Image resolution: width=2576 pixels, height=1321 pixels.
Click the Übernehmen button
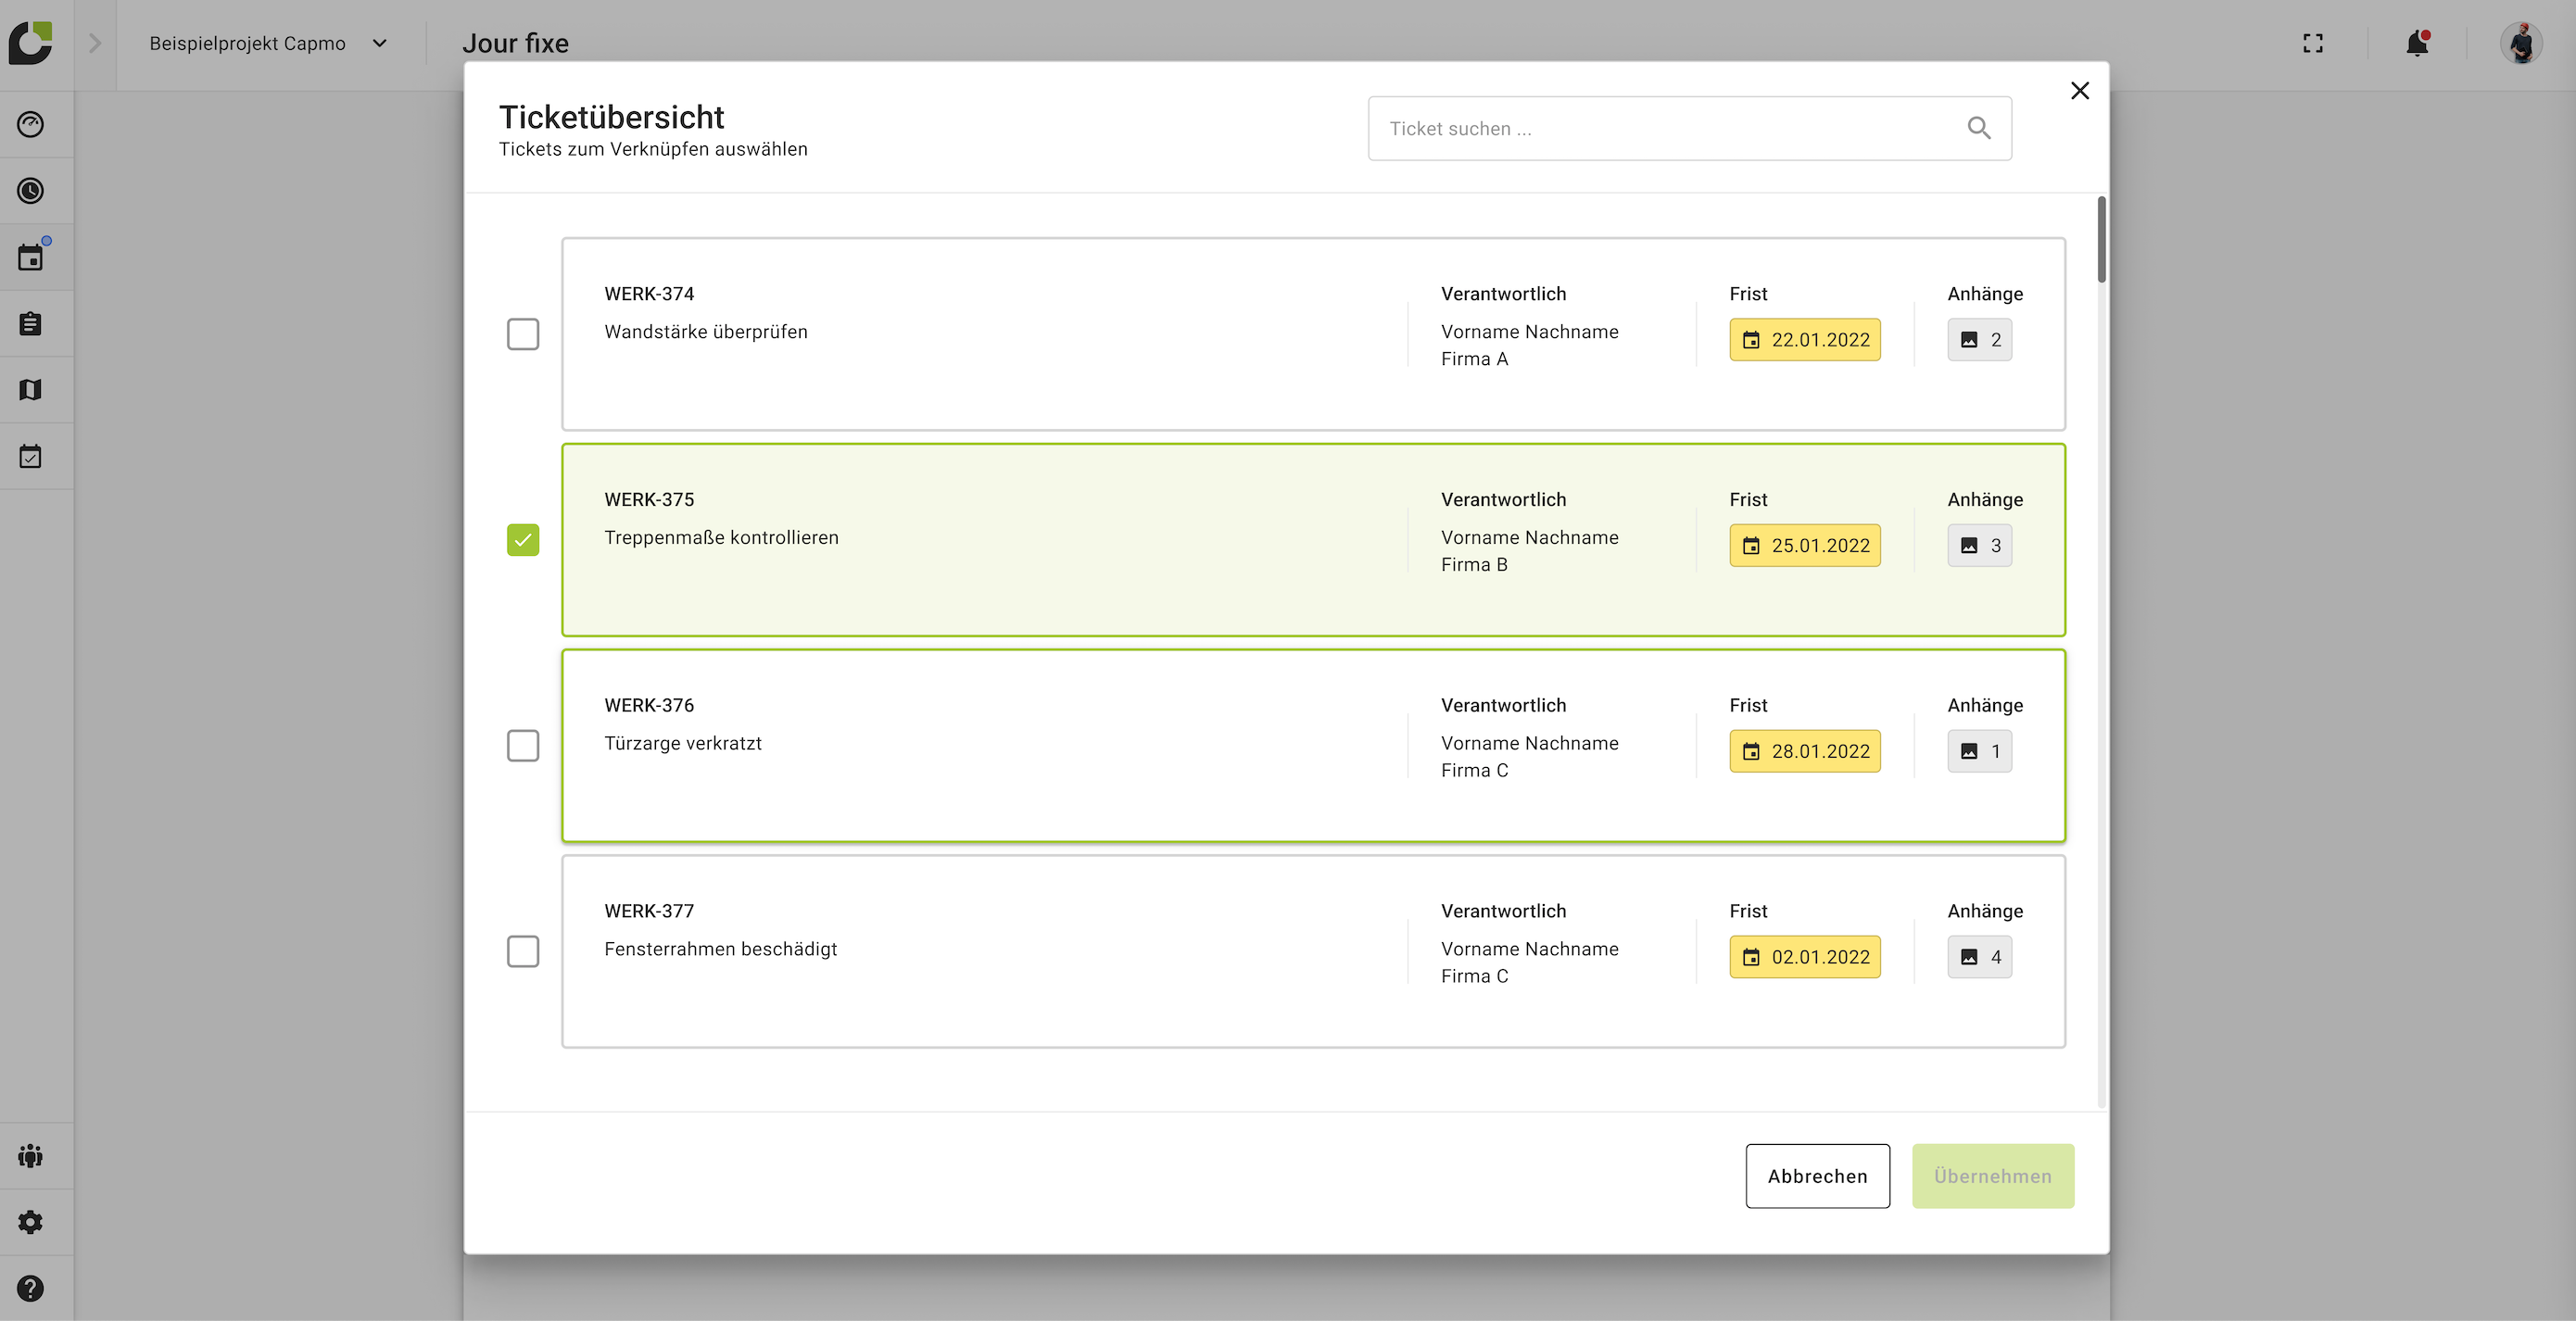click(1992, 1176)
